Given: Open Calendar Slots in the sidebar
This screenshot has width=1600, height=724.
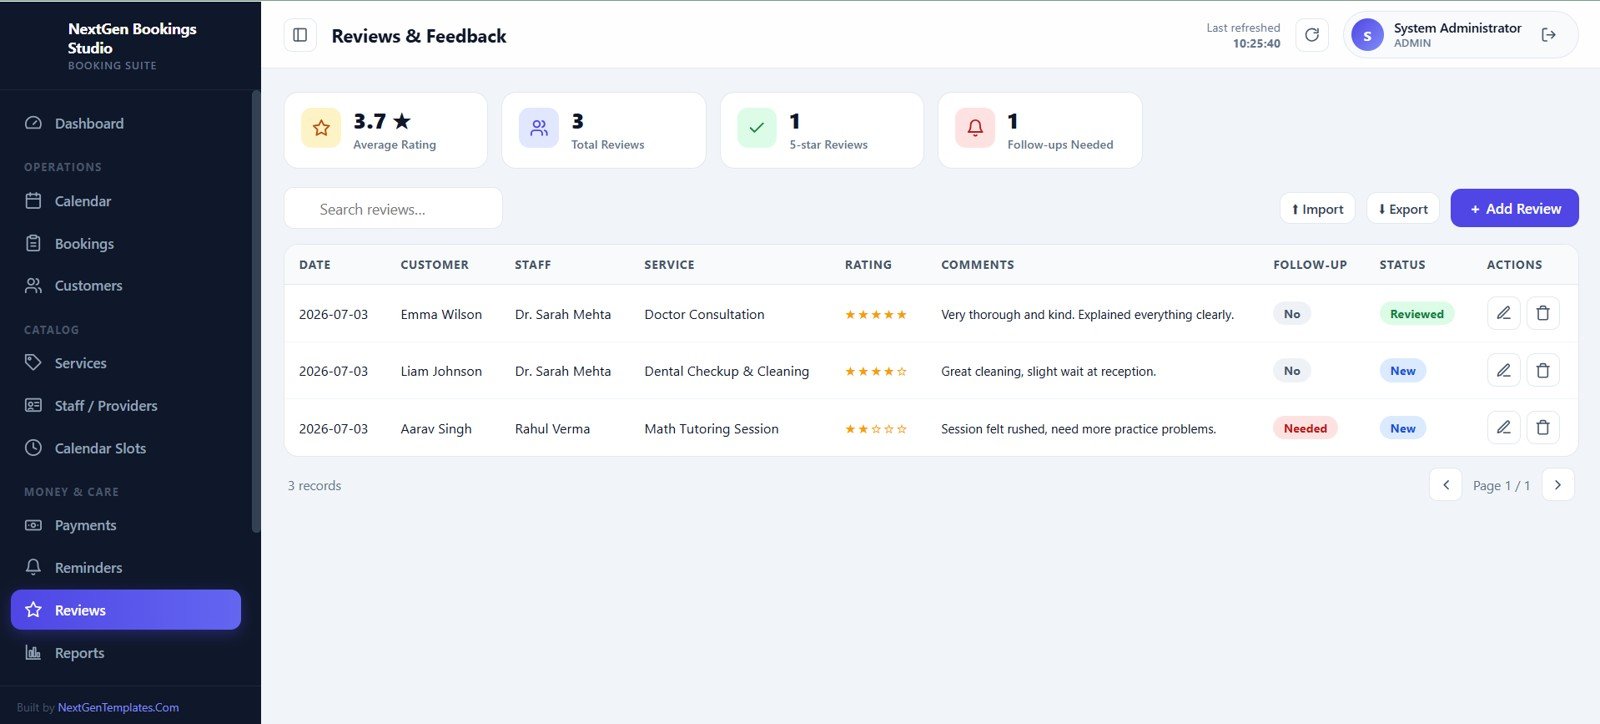Looking at the screenshot, I should (126, 448).
